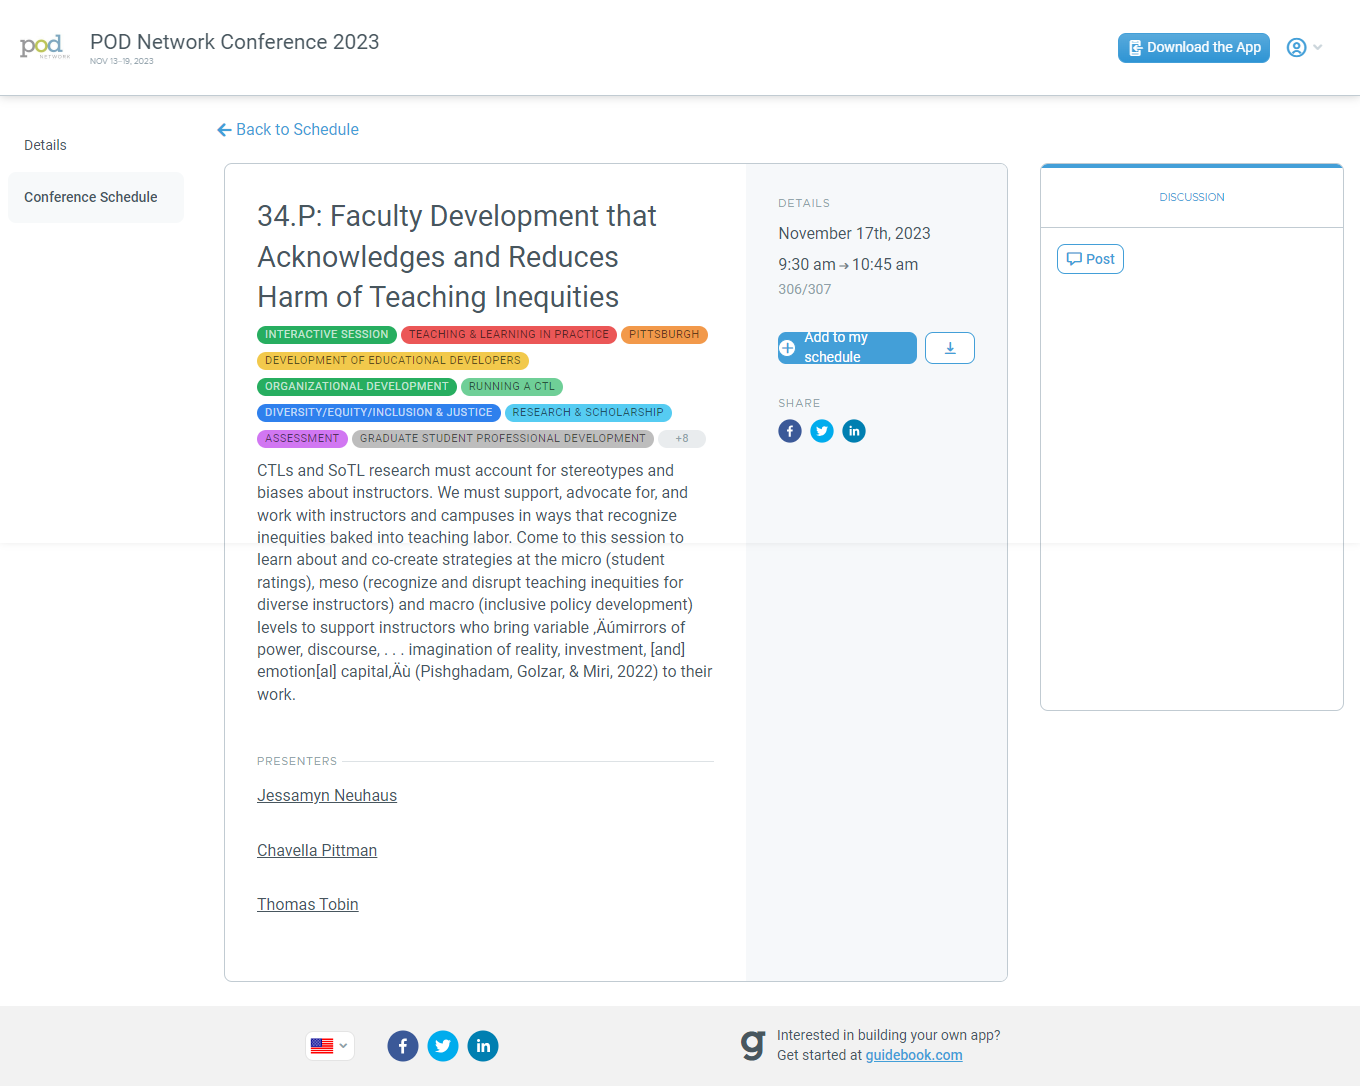Viewport: 1360px width, 1086px height.
Task: Select the Interactive Session tag
Action: pos(326,335)
